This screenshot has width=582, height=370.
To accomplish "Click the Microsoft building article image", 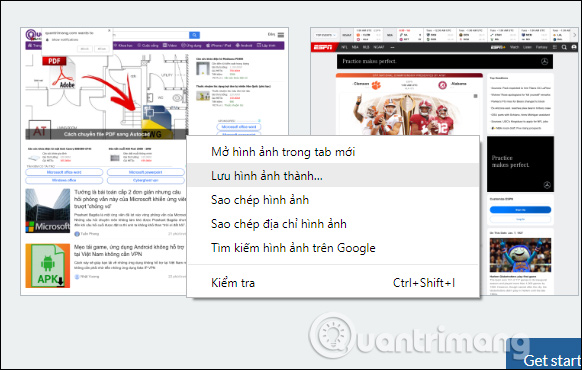I will (48, 210).
